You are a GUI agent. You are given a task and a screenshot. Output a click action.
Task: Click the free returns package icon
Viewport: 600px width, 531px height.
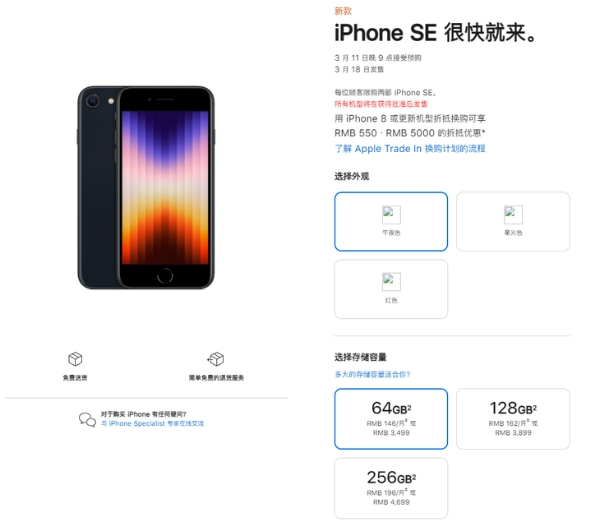216,358
